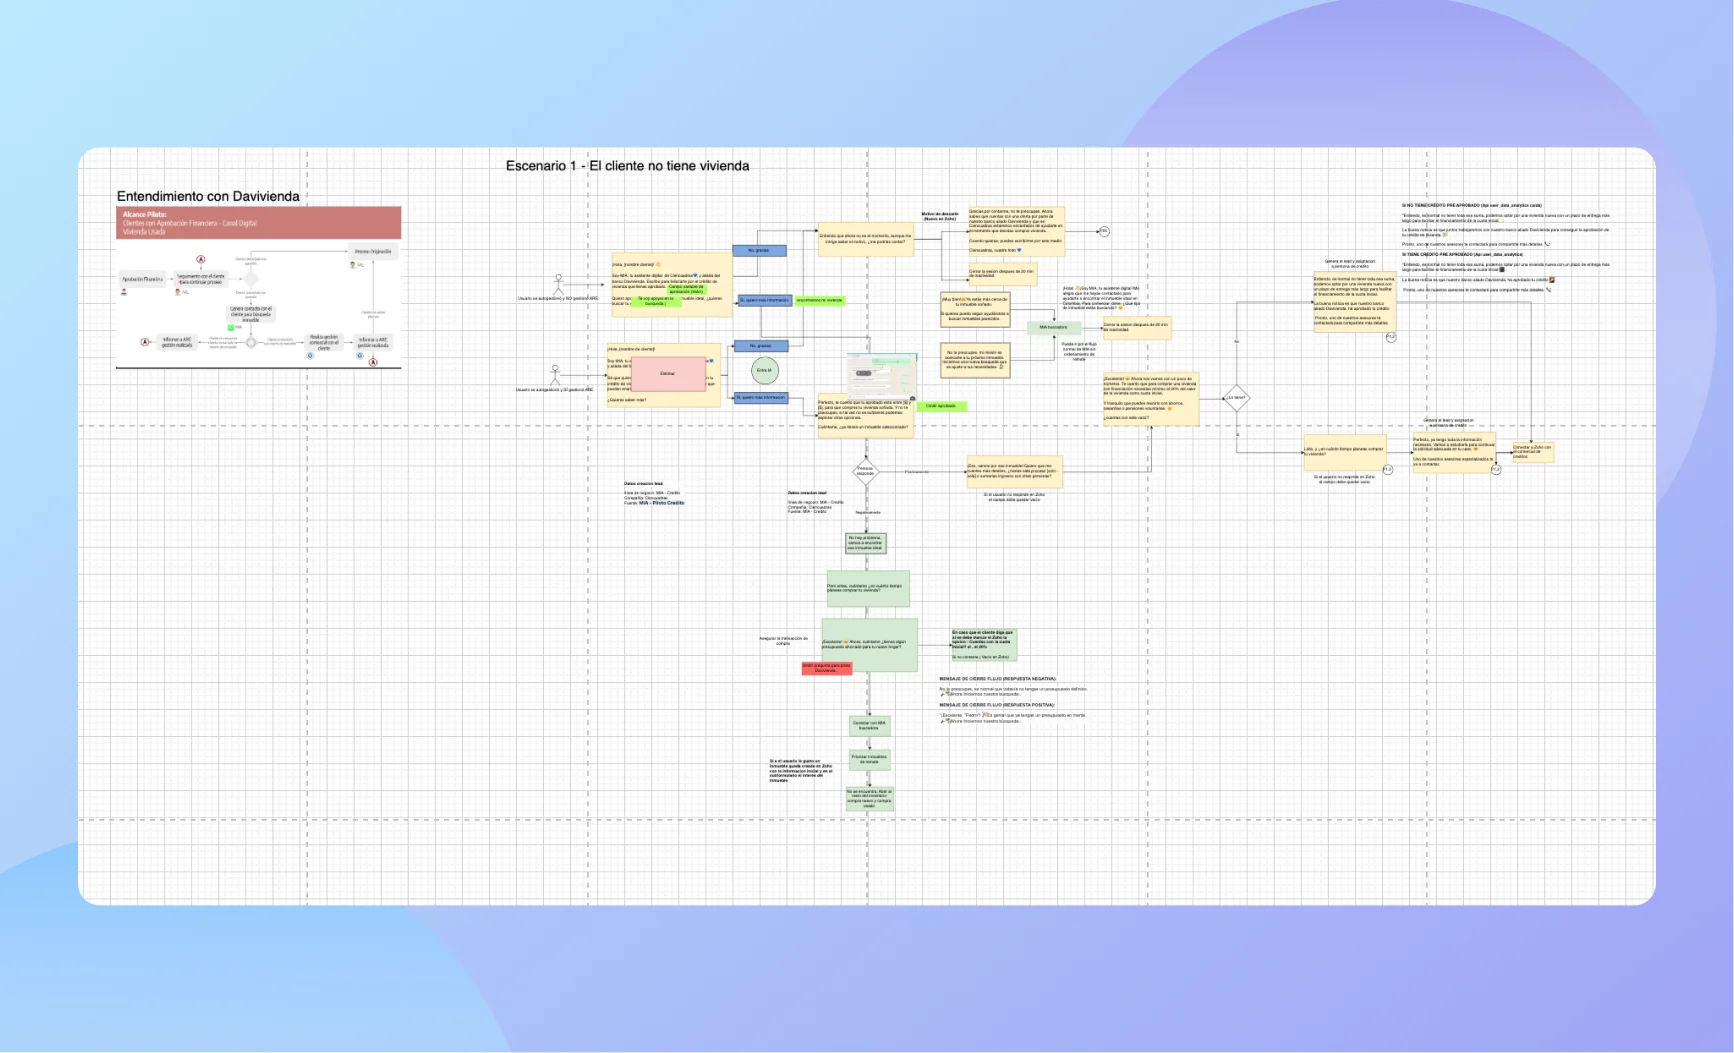Click the WhatsApp chat screenshot thumbnail
This screenshot has width=1734, height=1053.
pyautogui.click(x=881, y=376)
